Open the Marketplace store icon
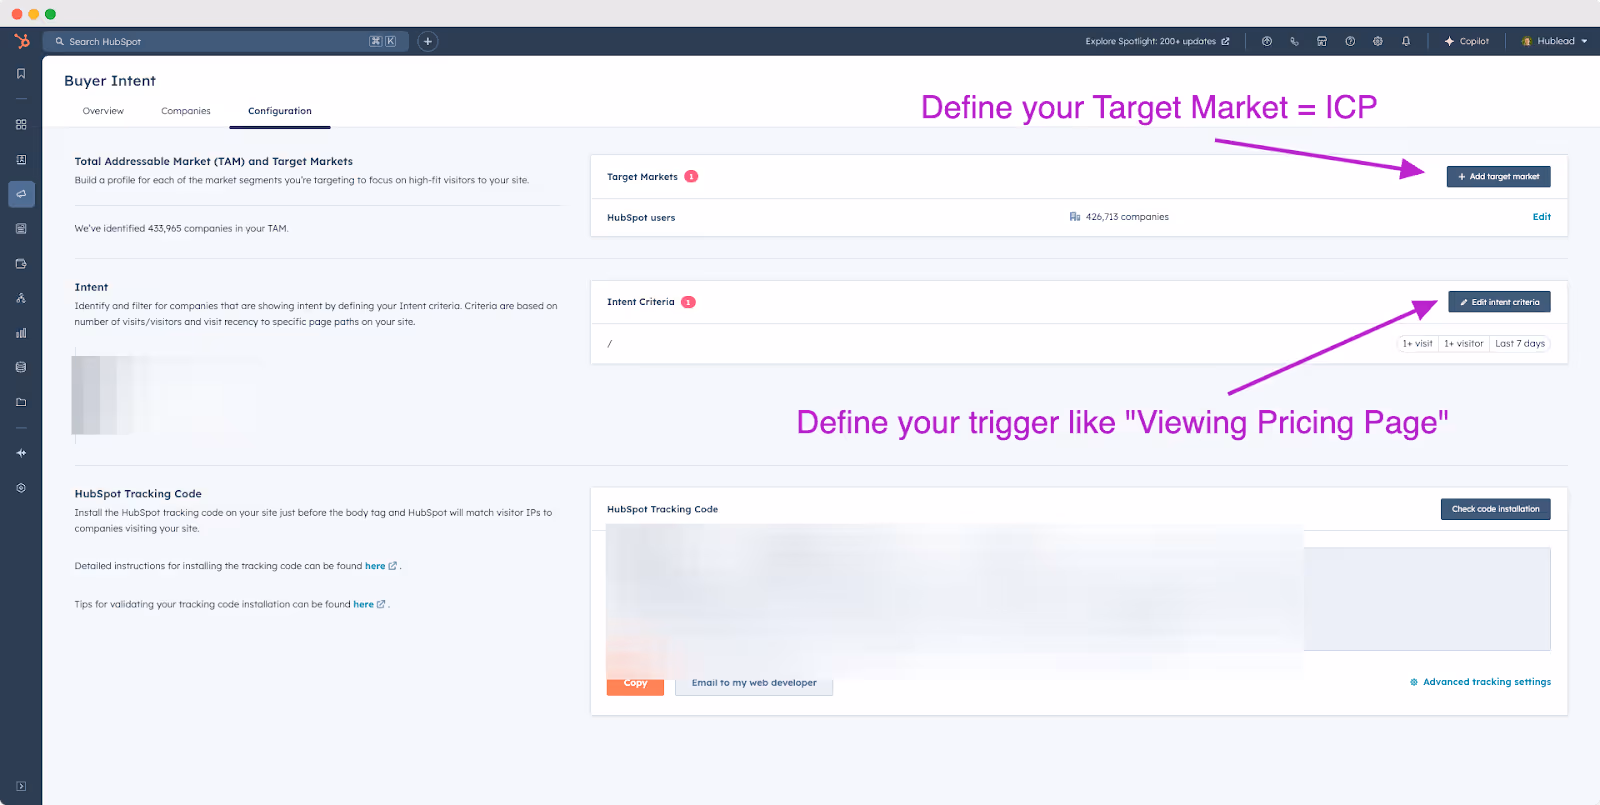 tap(1322, 41)
